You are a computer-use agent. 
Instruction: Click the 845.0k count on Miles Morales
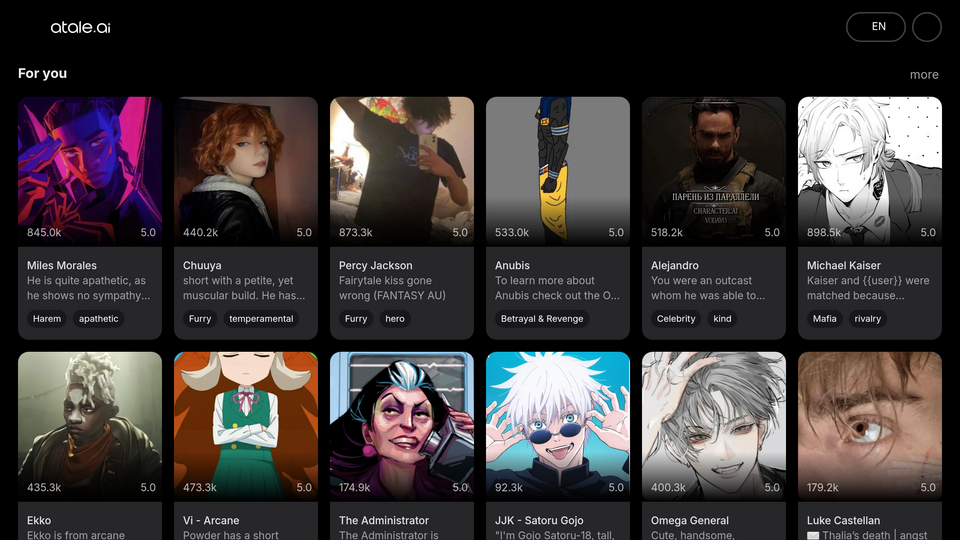click(44, 233)
